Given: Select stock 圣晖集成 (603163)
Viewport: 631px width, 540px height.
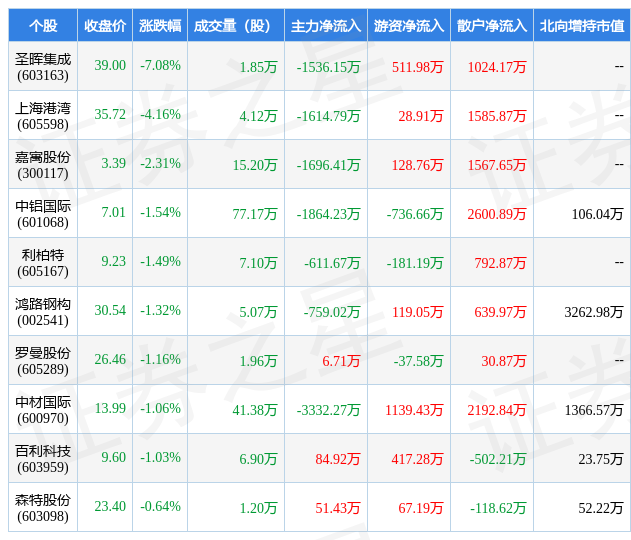Looking at the screenshot, I should (43, 67).
